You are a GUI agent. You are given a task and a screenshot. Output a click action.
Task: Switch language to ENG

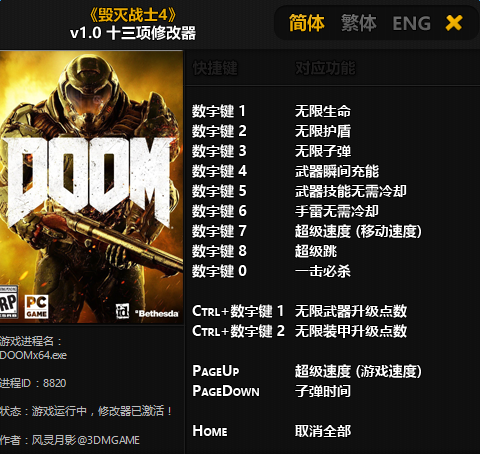click(412, 23)
